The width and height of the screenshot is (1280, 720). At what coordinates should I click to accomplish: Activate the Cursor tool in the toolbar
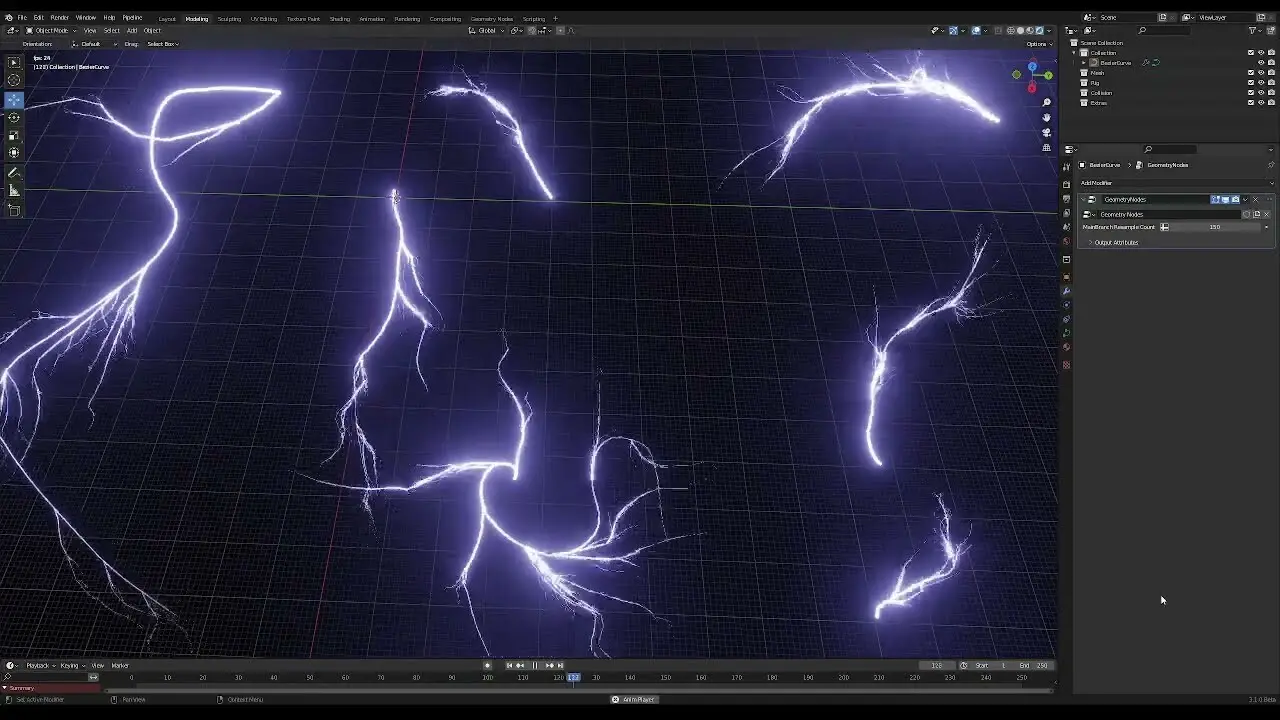[14, 80]
